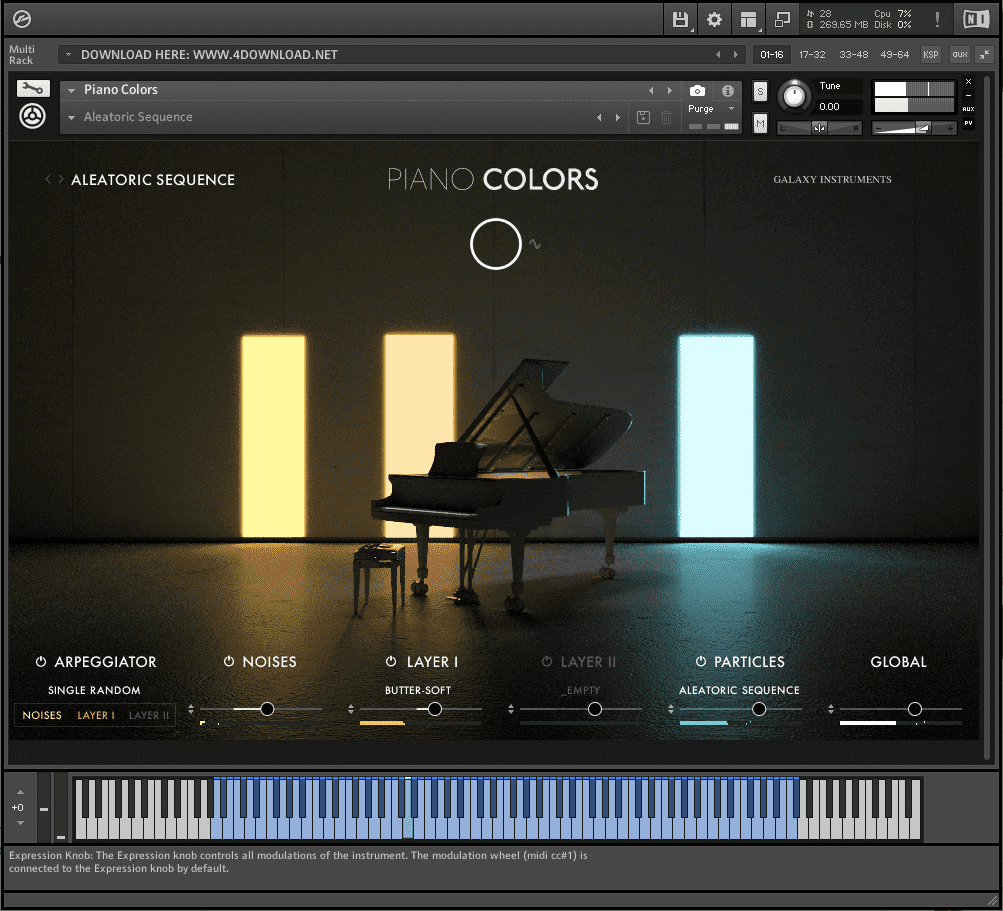Open Single Random arpeggiator mode selector
Screen dimensions: 1003x911
(x=94, y=690)
